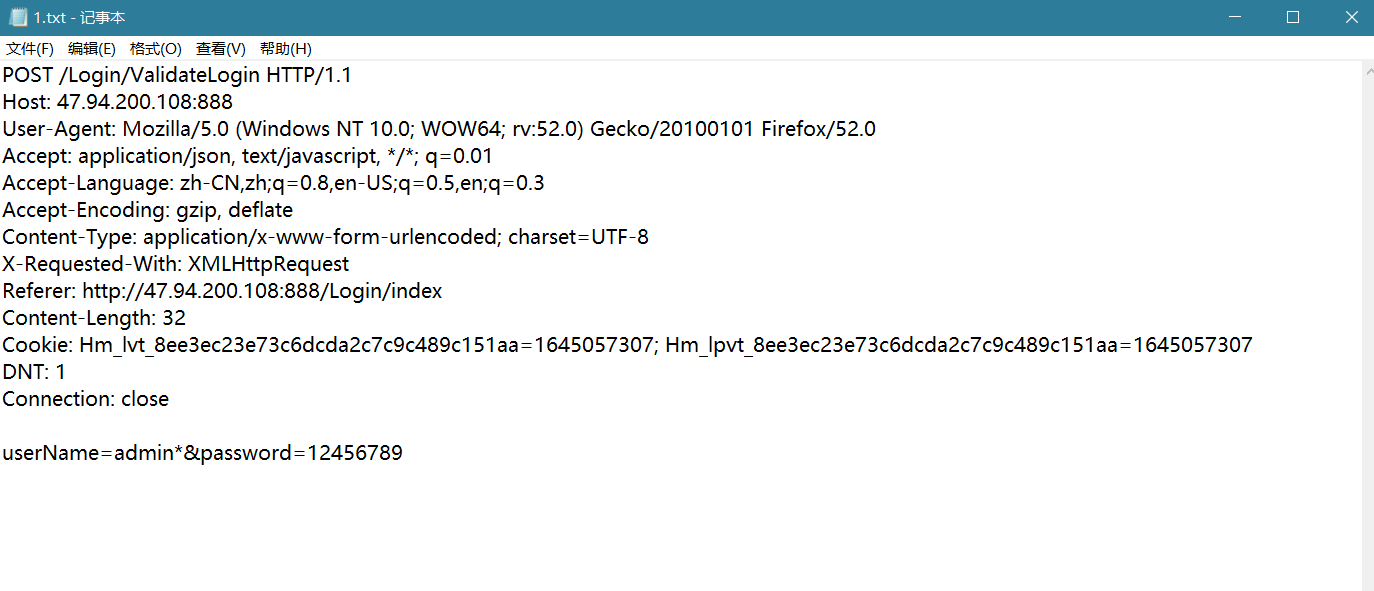Screen dimensions: 1374x591
Task: Click inside the Cookie header line
Action: [x=627, y=345]
